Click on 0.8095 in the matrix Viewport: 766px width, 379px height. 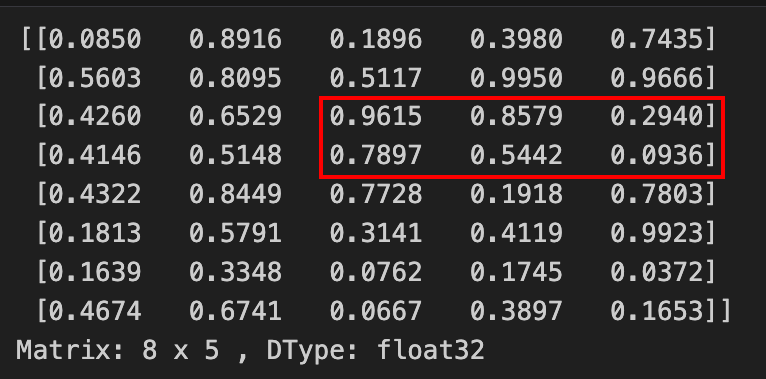[x=235, y=78]
